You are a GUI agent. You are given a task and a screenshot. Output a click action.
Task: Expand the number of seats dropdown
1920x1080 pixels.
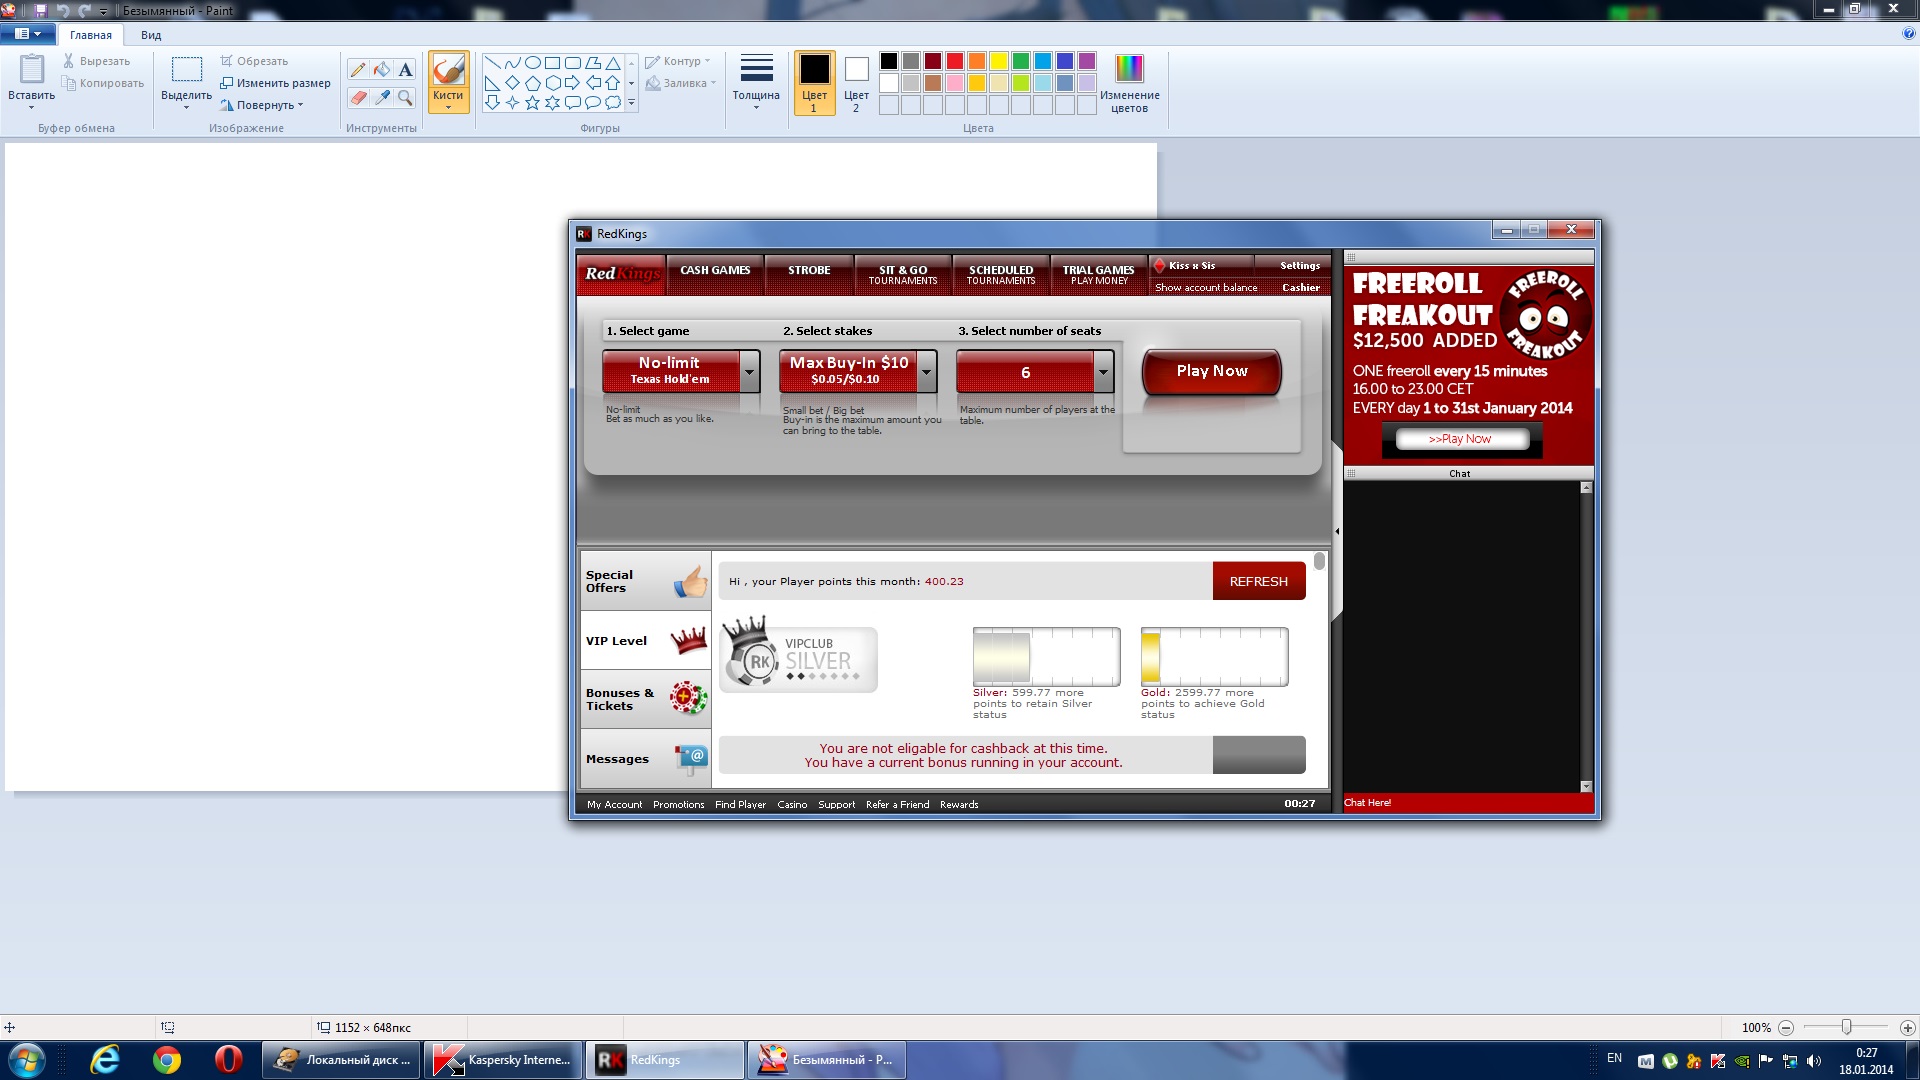point(1103,372)
